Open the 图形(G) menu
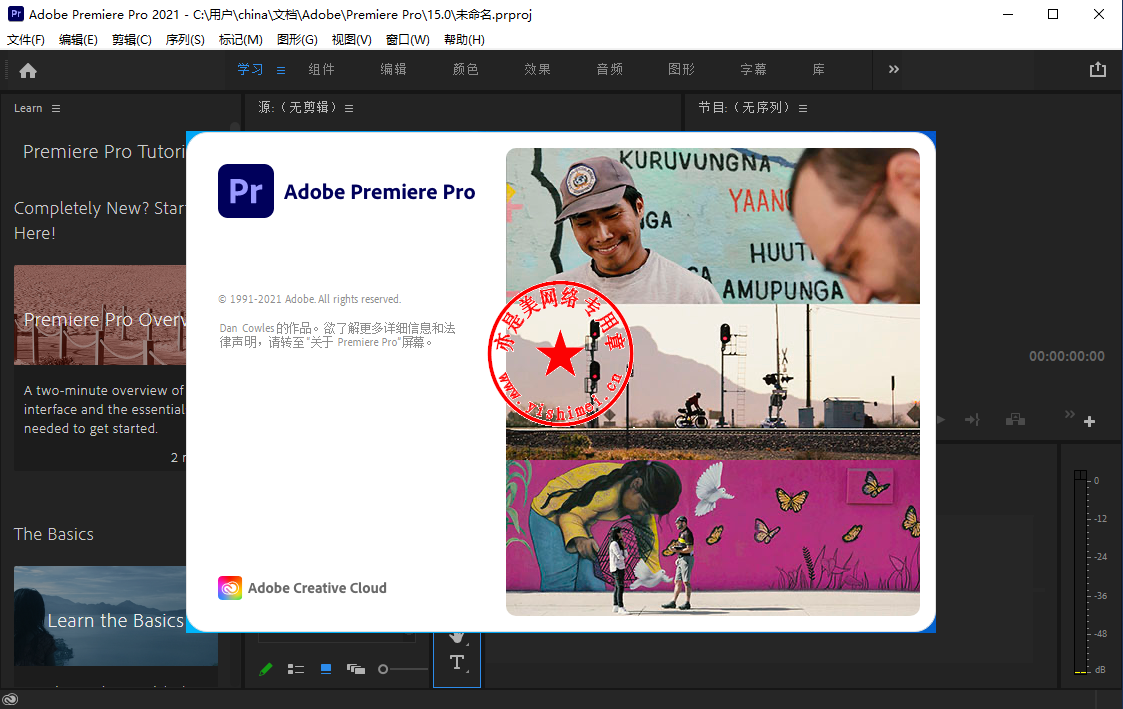 click(297, 39)
